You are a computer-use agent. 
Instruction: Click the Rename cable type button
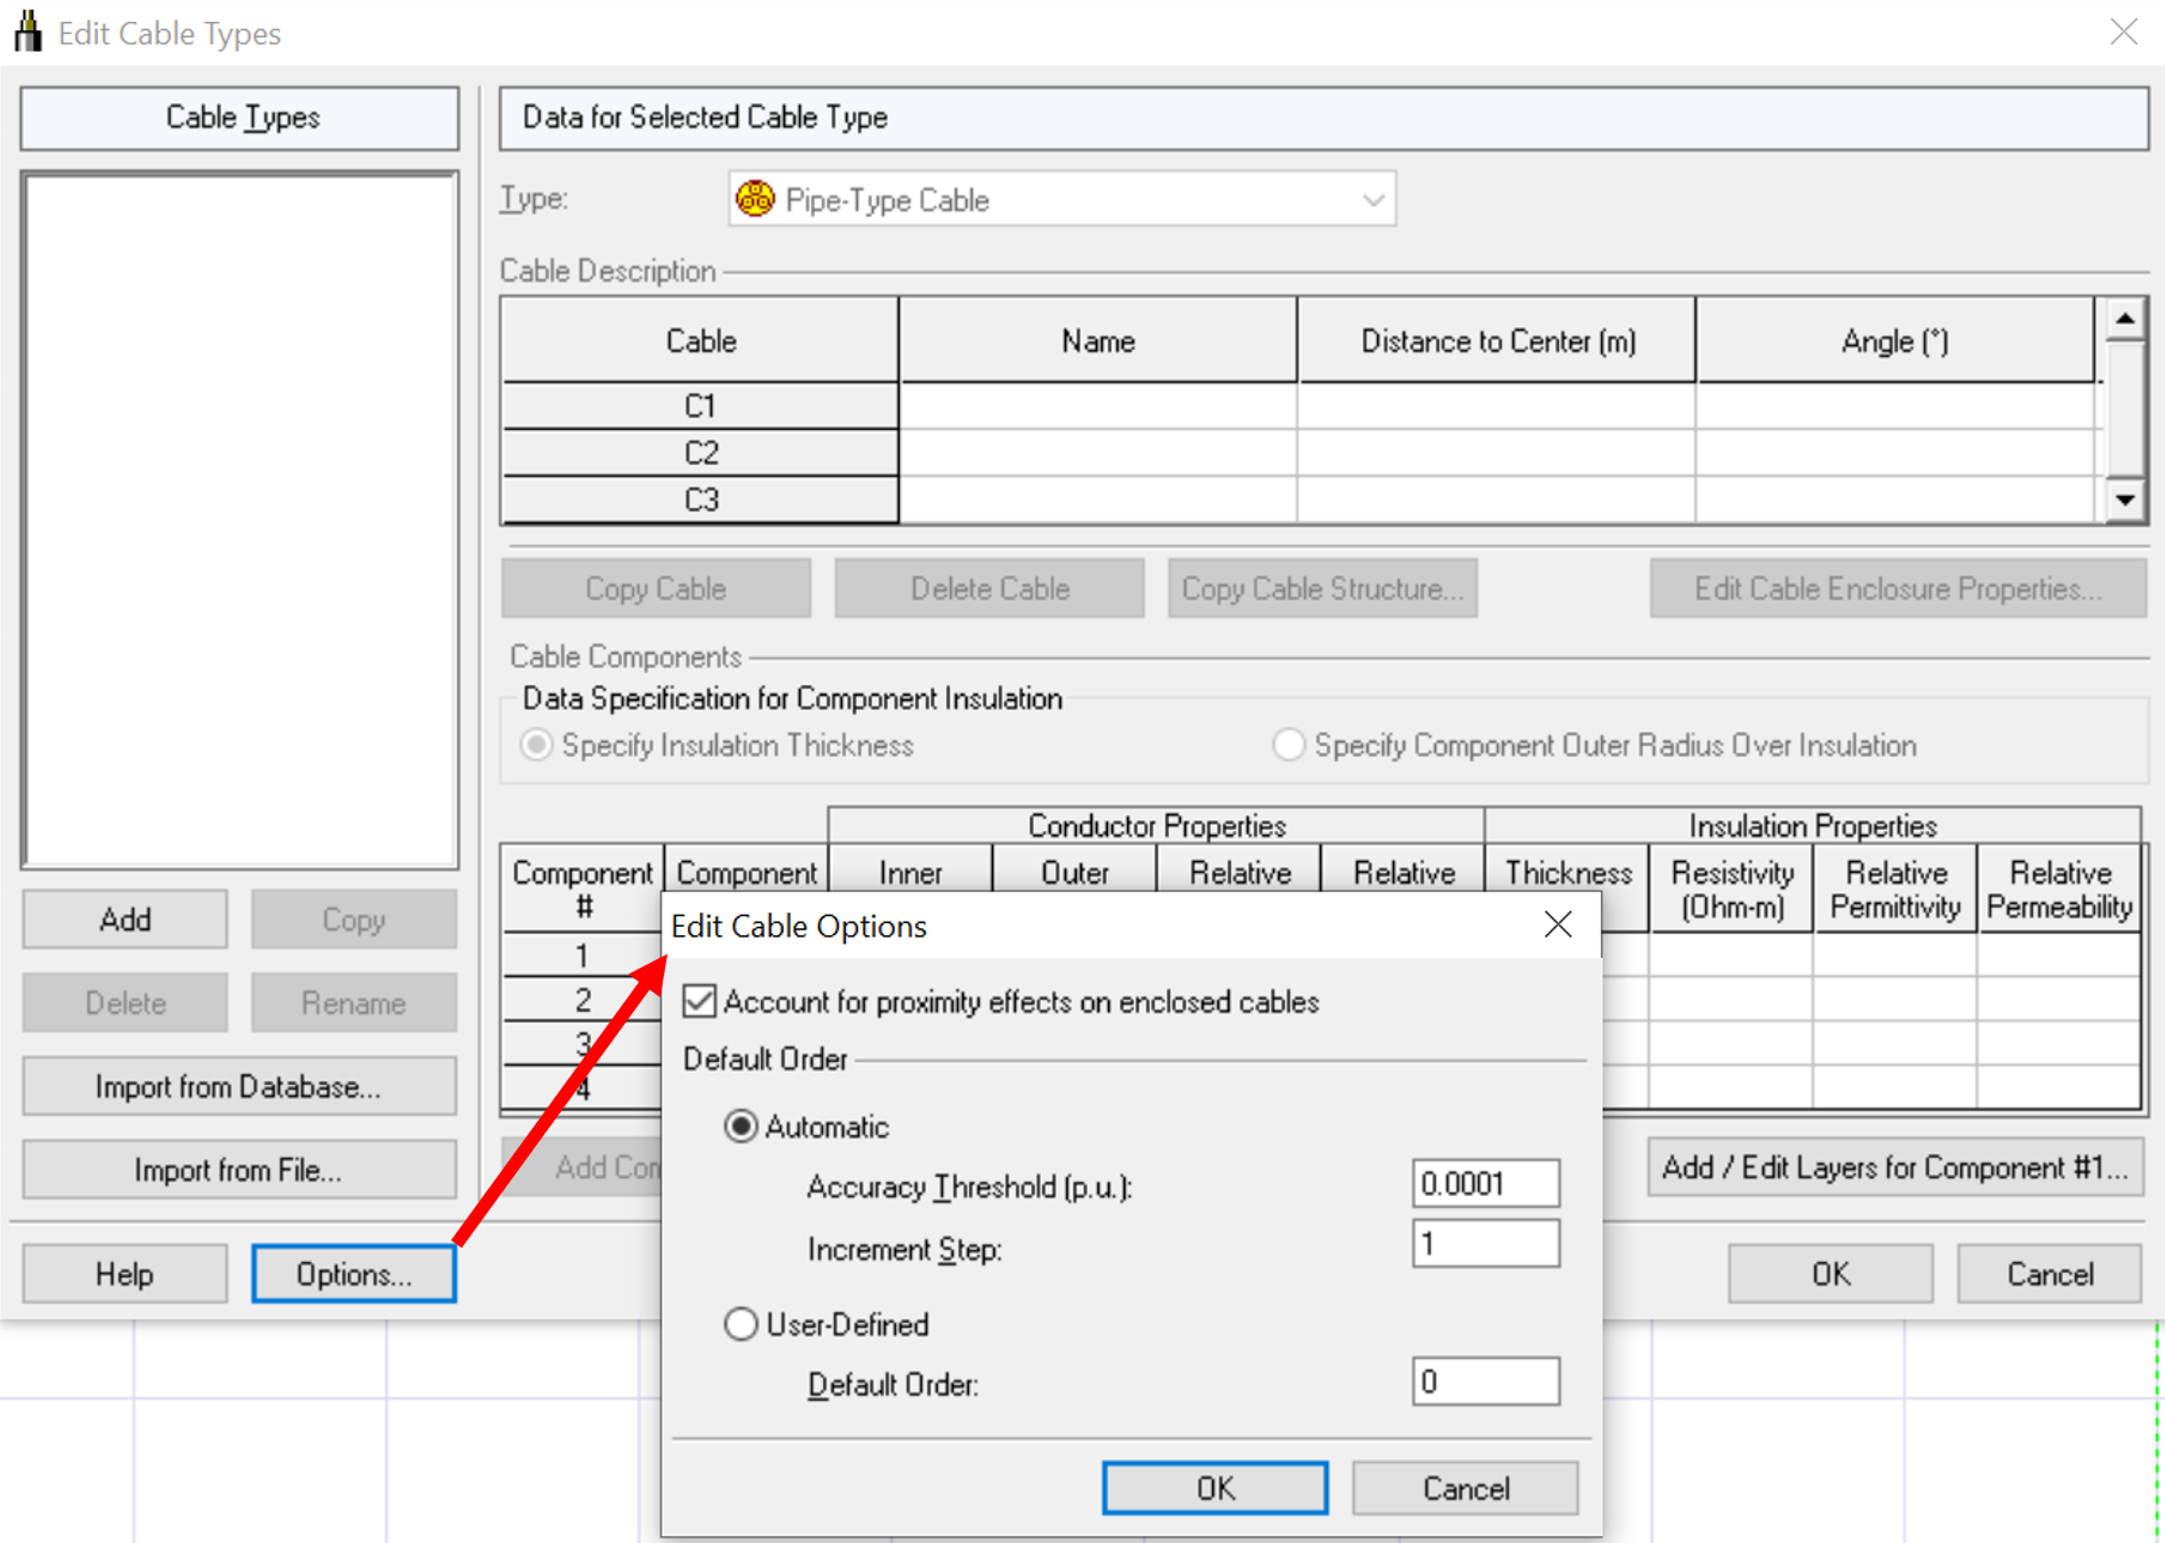354,1003
